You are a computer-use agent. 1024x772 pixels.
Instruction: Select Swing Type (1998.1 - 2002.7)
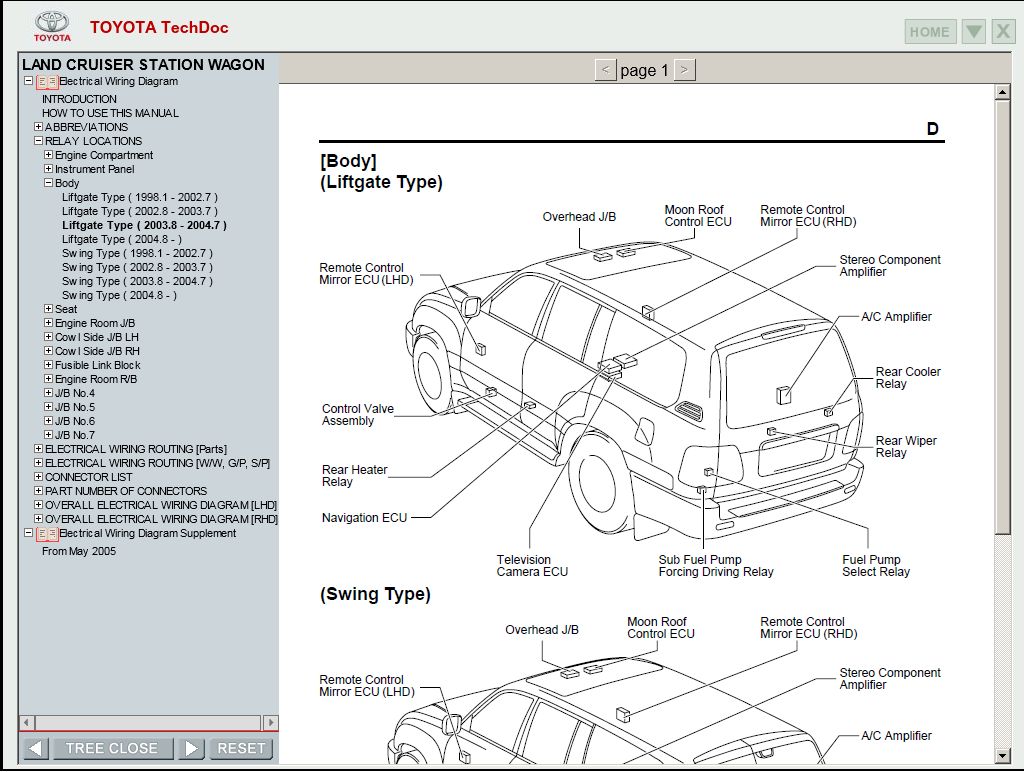pos(137,253)
